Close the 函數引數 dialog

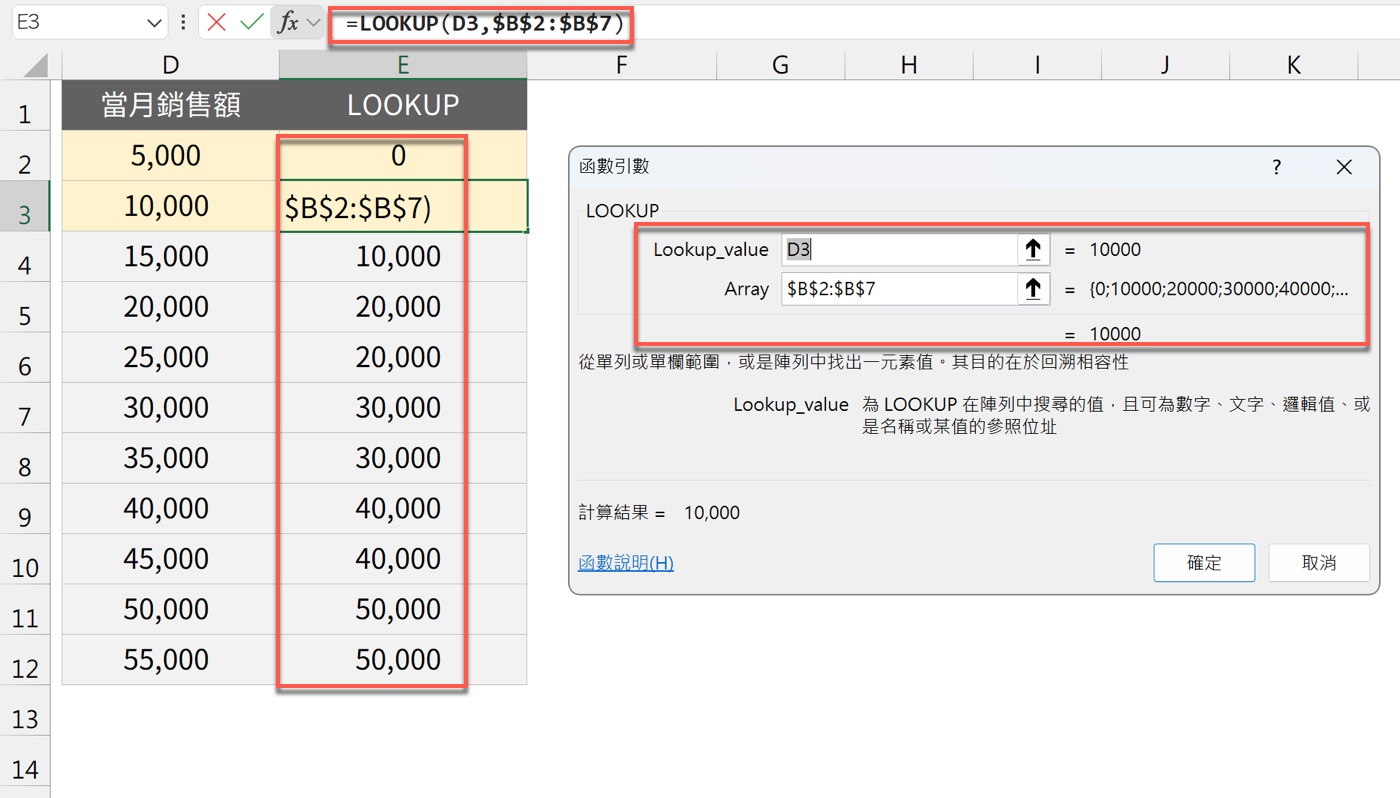pyautogui.click(x=1344, y=167)
